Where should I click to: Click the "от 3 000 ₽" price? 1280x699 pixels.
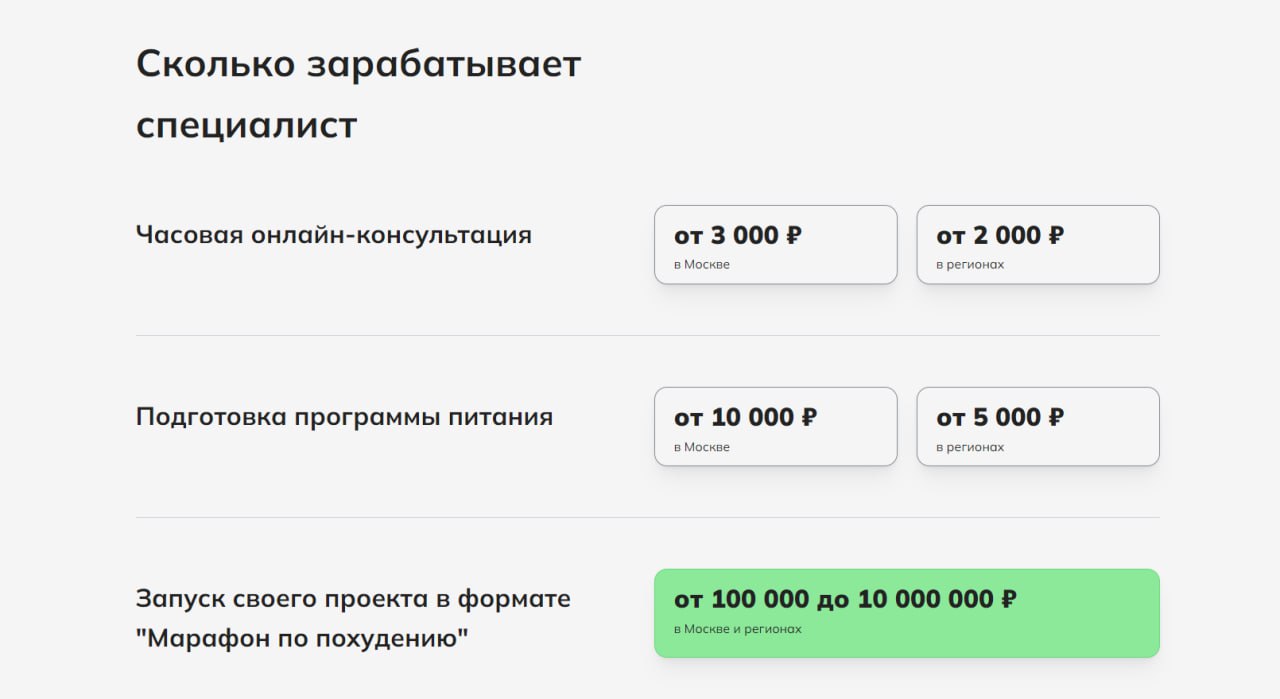click(738, 236)
